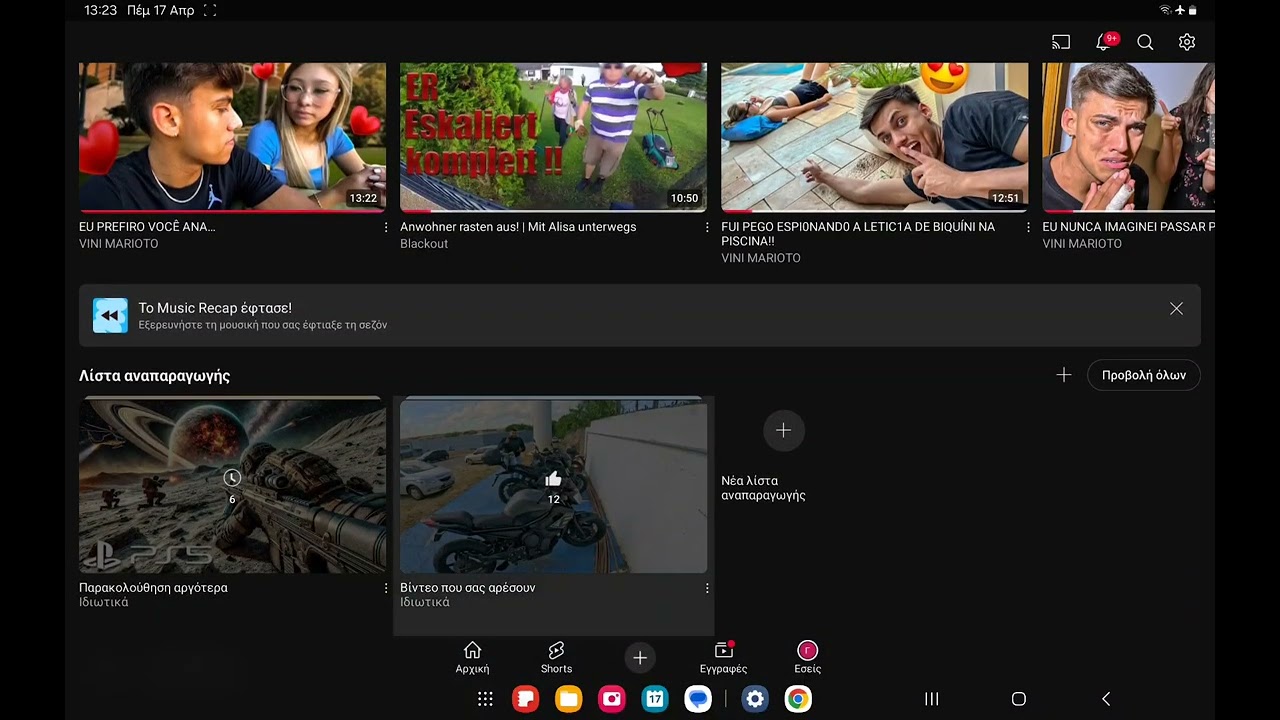The image size is (1280, 720).
Task: Open options menu for Παρακολούθηση αργότερα
Action: coord(386,588)
